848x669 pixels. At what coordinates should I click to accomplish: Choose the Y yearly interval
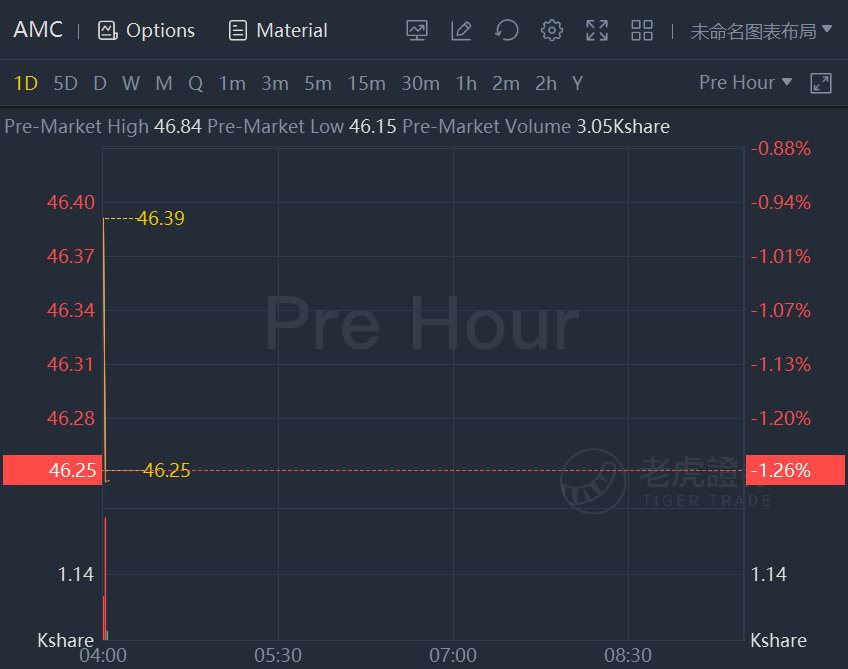click(x=577, y=83)
